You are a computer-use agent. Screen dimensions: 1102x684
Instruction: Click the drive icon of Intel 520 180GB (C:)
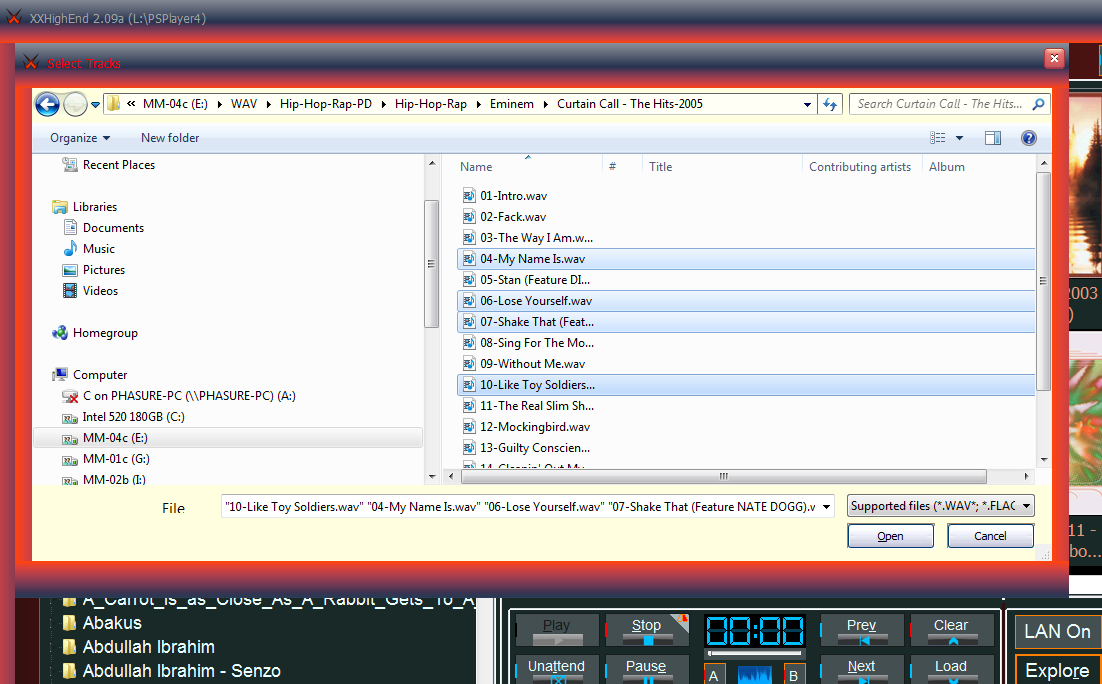[70, 418]
